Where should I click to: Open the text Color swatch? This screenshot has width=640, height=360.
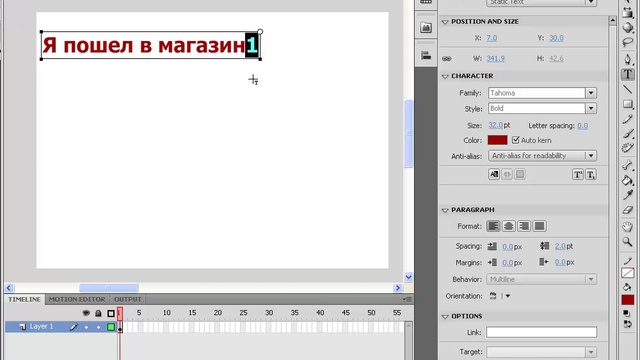pyautogui.click(x=497, y=140)
